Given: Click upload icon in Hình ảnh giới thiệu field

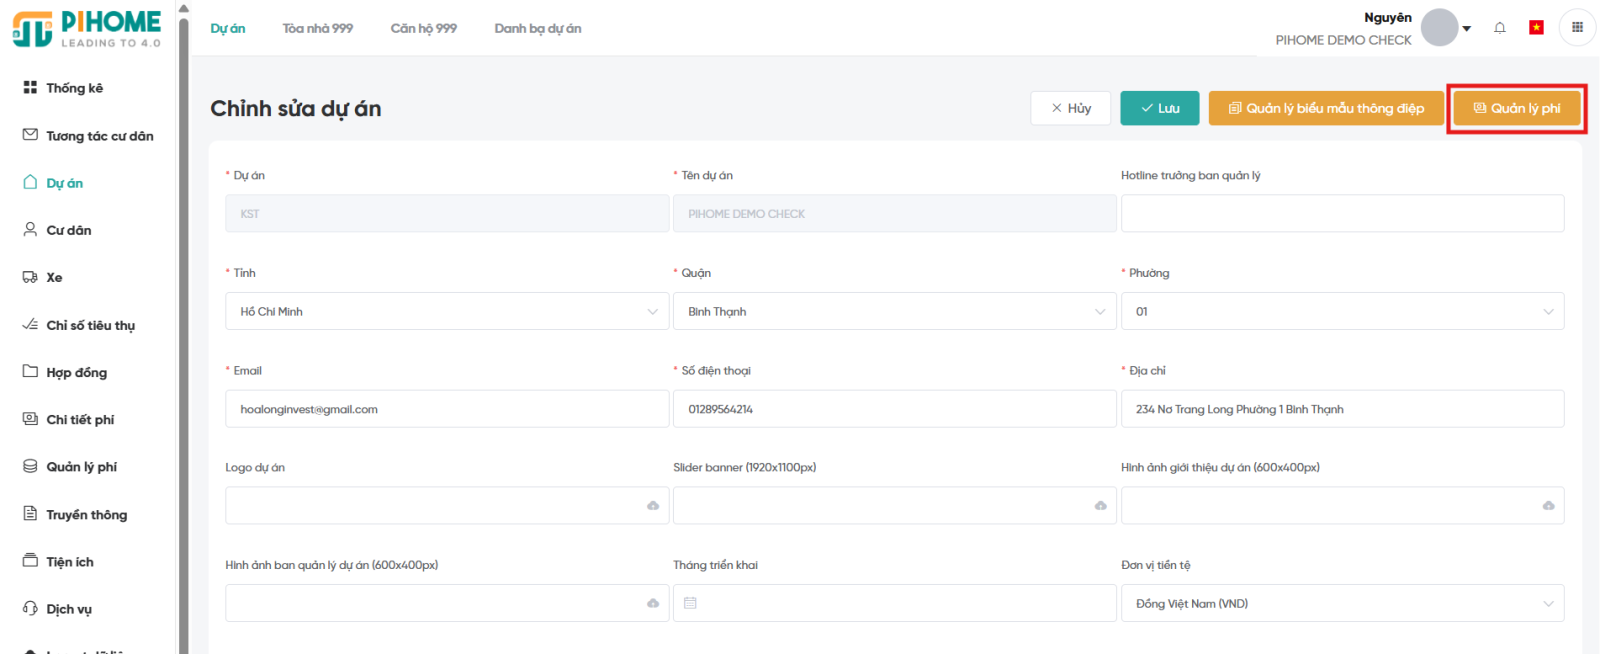Looking at the screenshot, I should click(1548, 506).
